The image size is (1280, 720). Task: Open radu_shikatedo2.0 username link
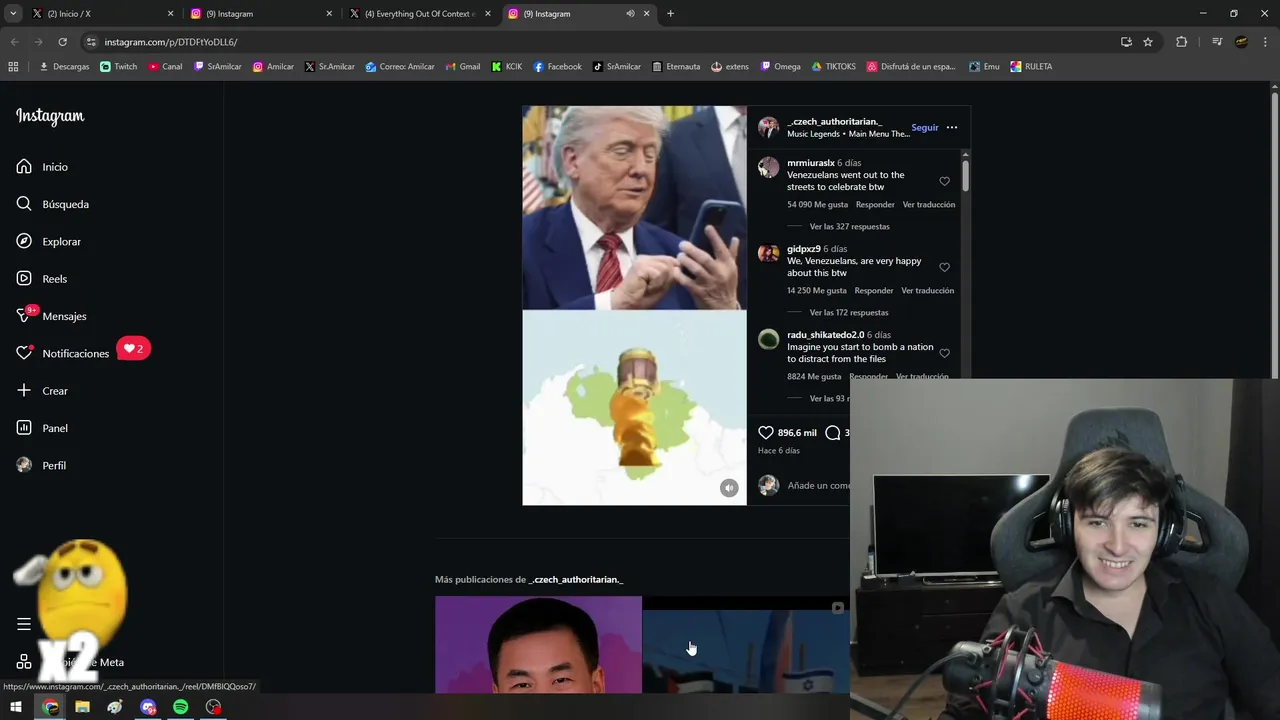point(825,335)
